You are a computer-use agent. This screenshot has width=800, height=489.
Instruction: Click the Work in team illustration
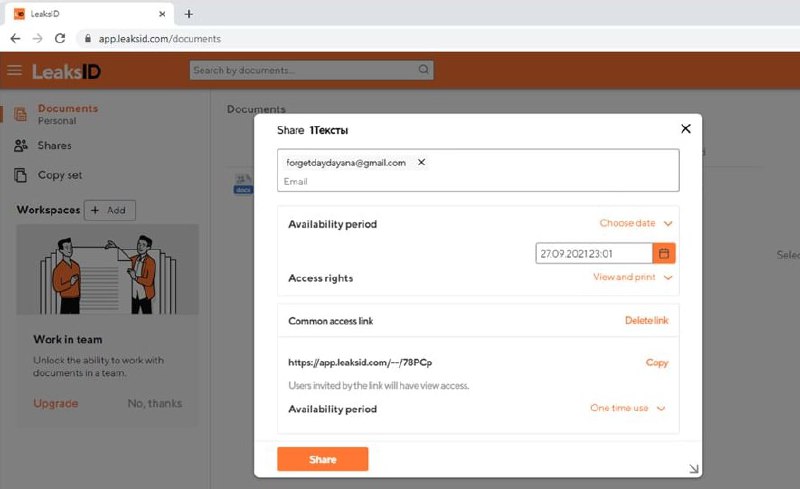108,270
